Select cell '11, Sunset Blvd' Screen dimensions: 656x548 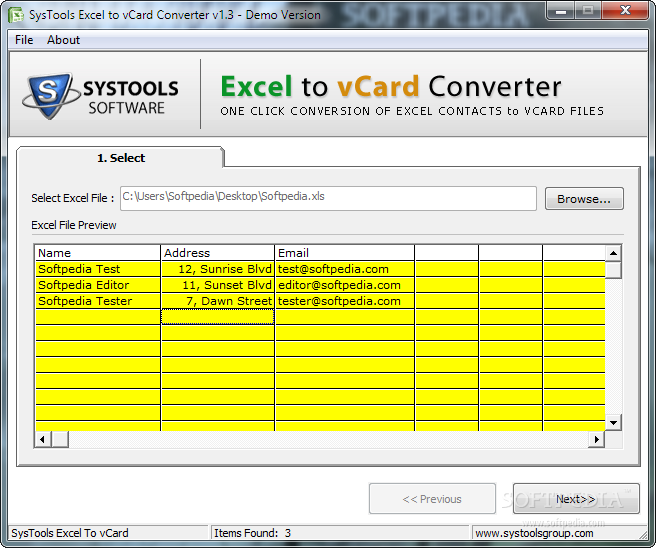tap(218, 285)
